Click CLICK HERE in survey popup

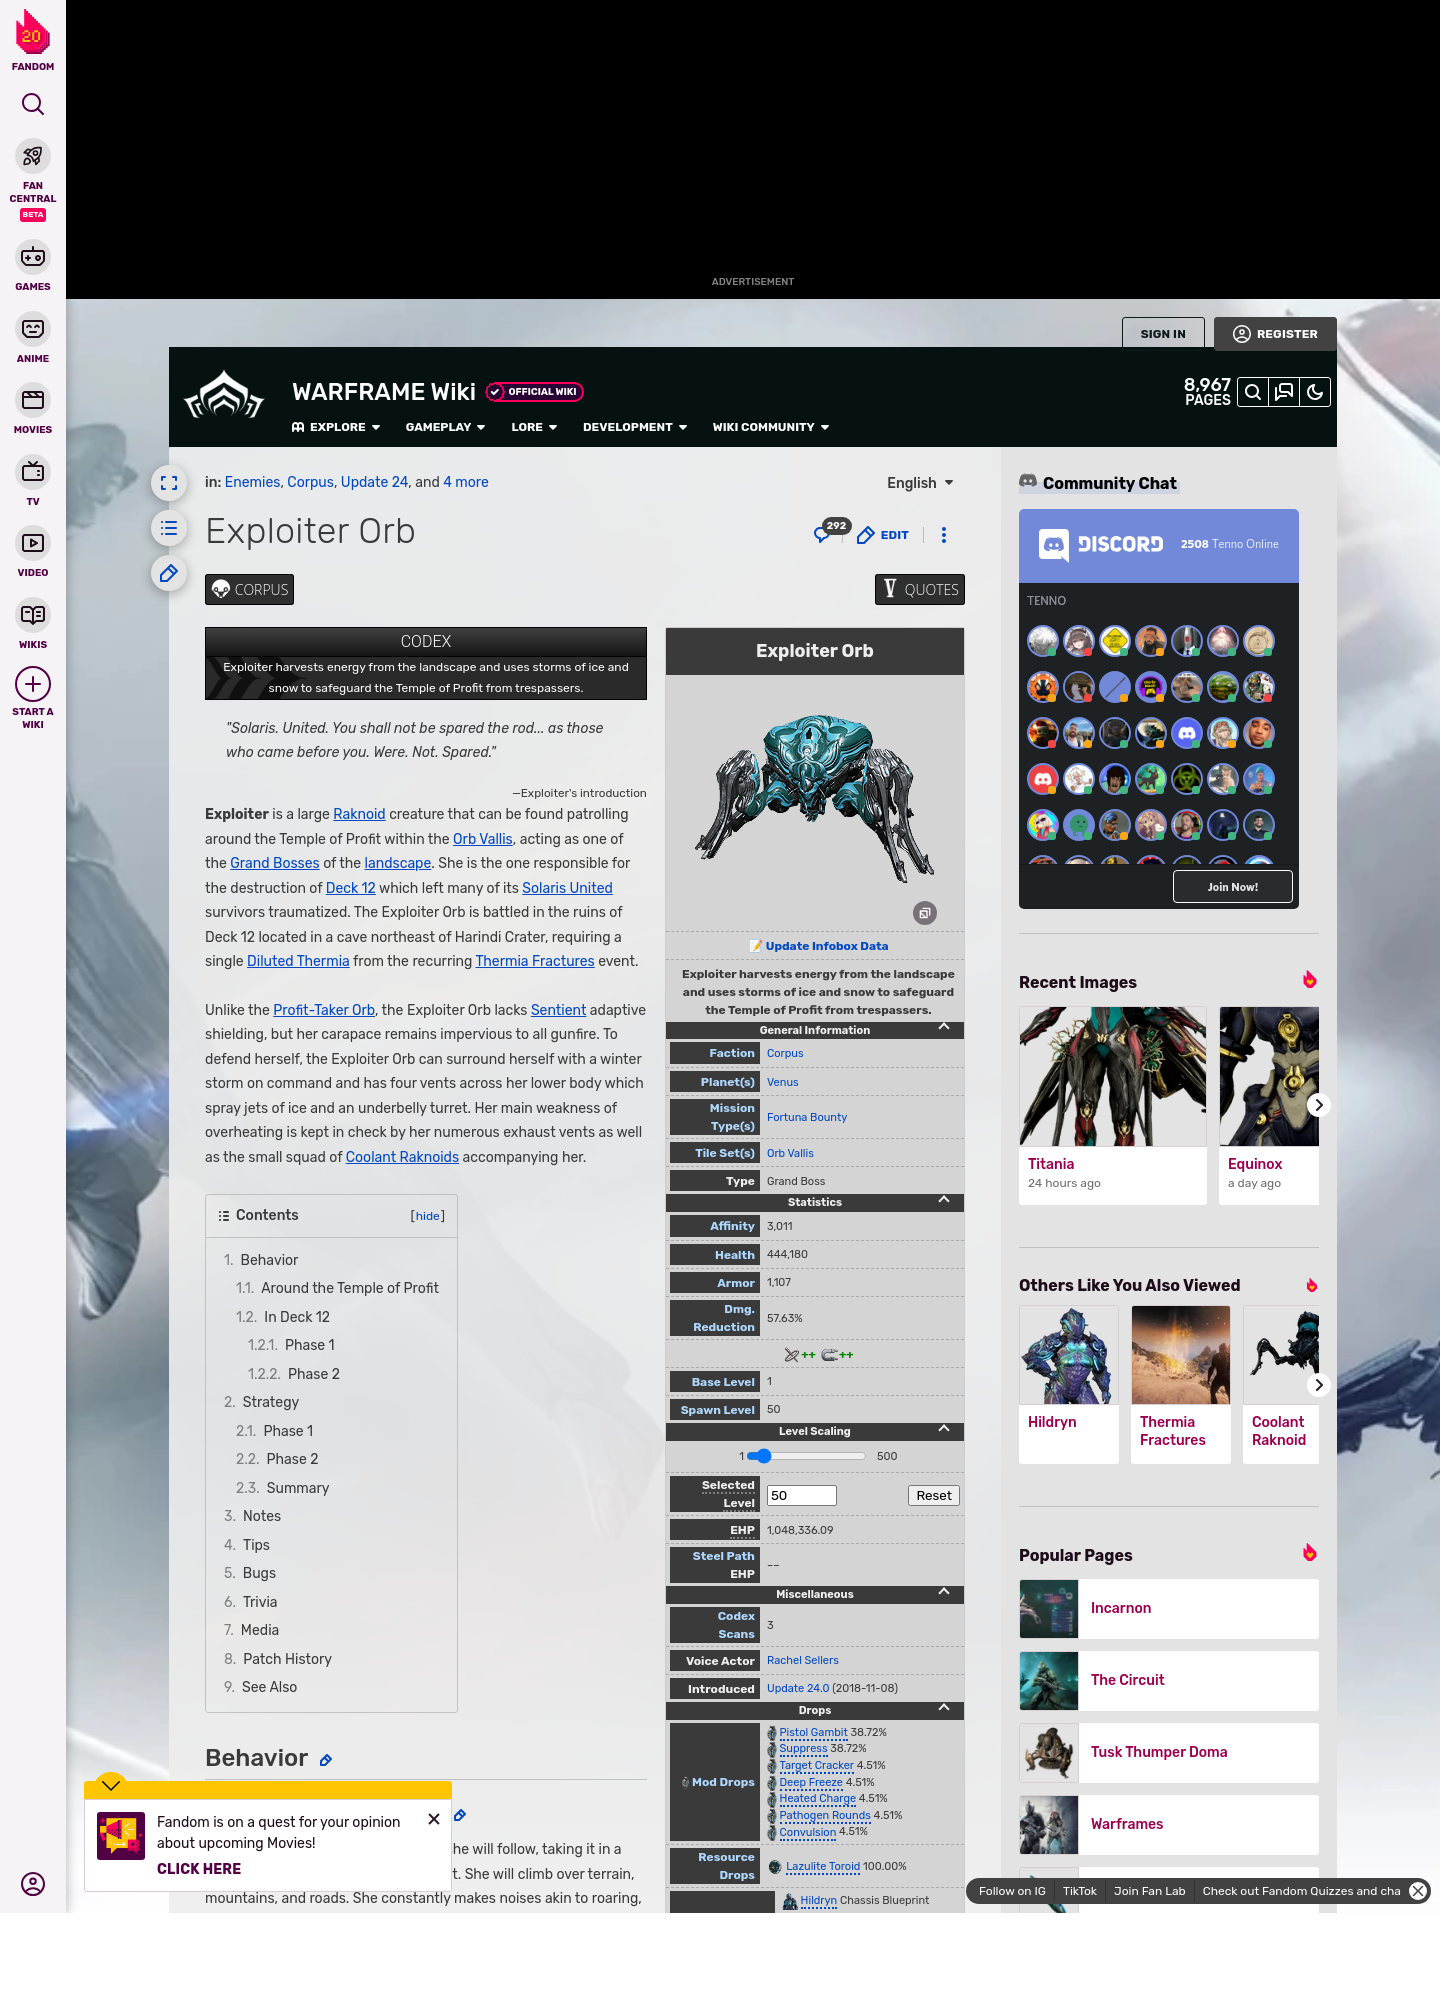[199, 1869]
